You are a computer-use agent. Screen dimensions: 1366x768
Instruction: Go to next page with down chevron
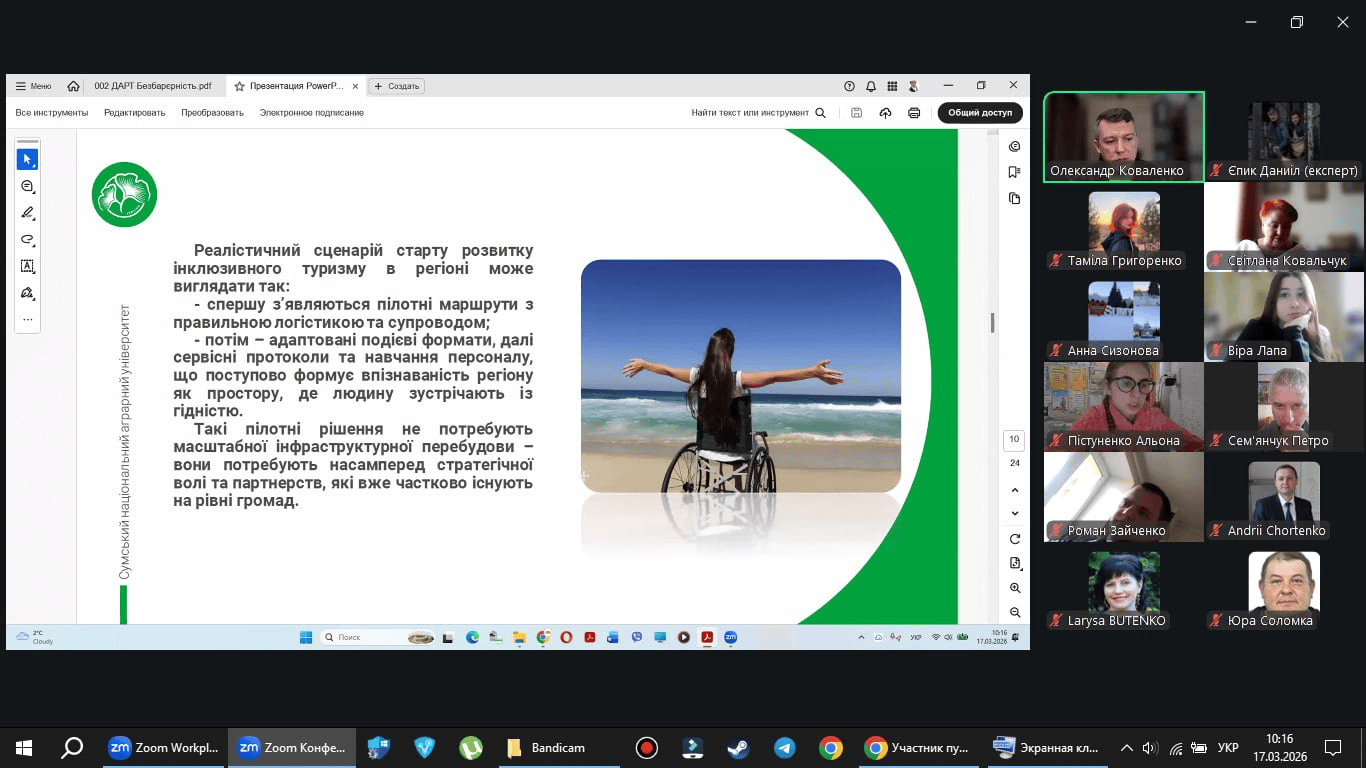pyautogui.click(x=1015, y=513)
